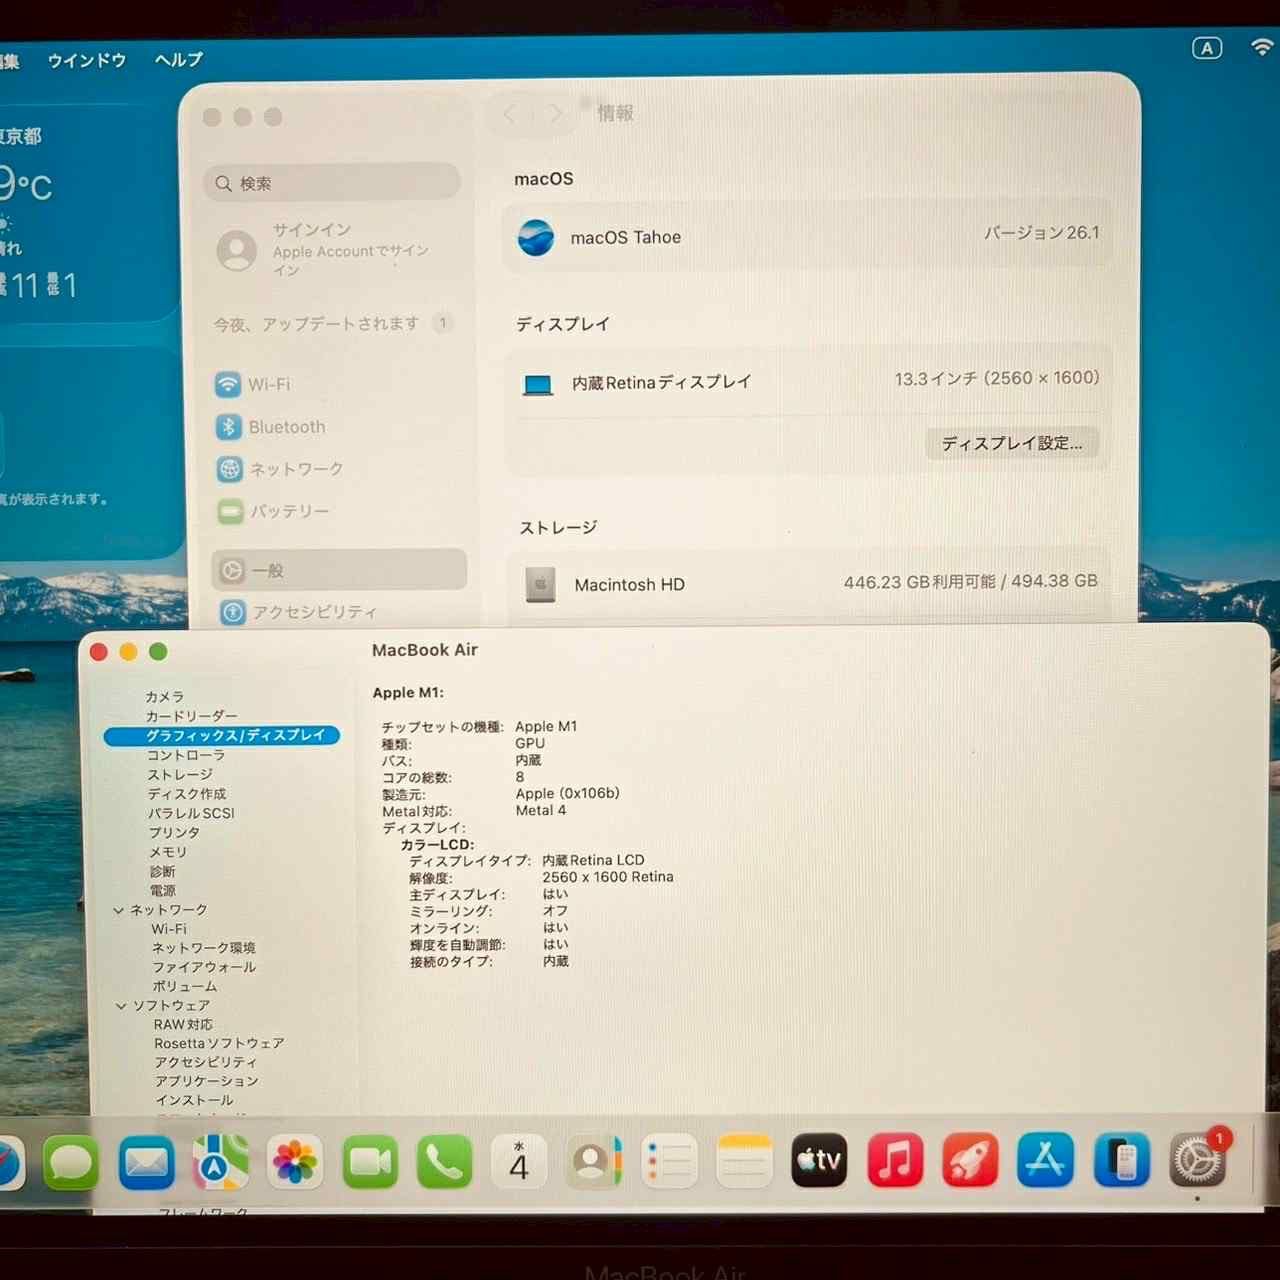Collapse the ソフトウェア tree section

pyautogui.click(x=121, y=1006)
